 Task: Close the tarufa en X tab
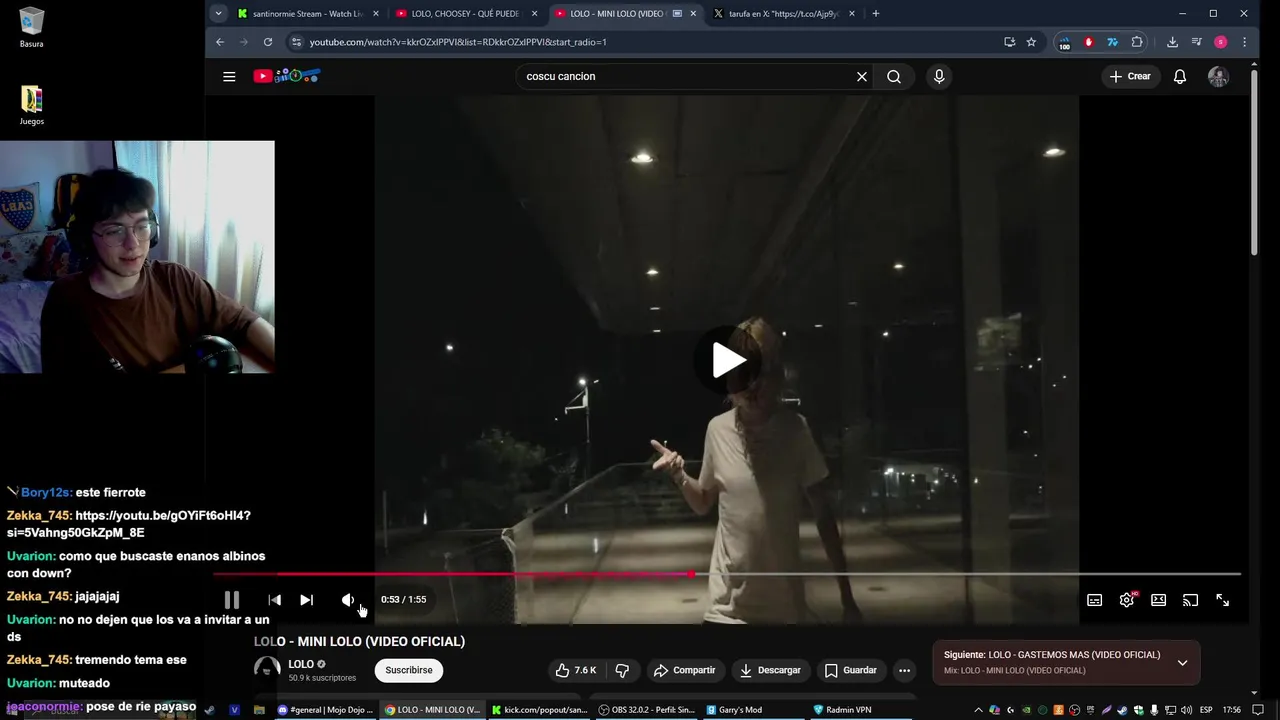coord(851,13)
